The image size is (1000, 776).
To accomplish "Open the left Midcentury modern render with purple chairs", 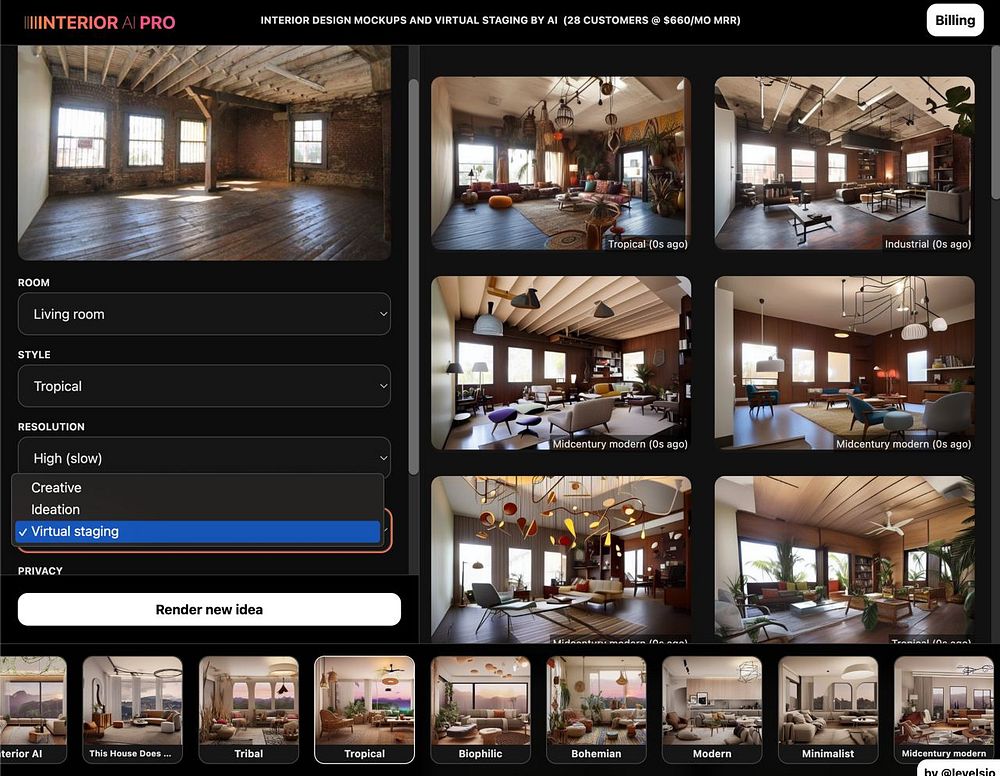I will click(x=561, y=363).
